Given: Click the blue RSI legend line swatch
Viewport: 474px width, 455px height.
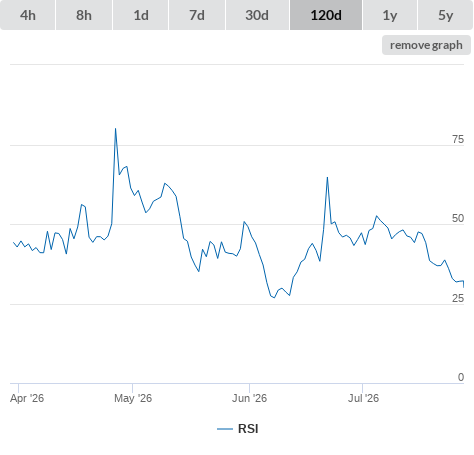Looking at the screenshot, I should 225,429.
